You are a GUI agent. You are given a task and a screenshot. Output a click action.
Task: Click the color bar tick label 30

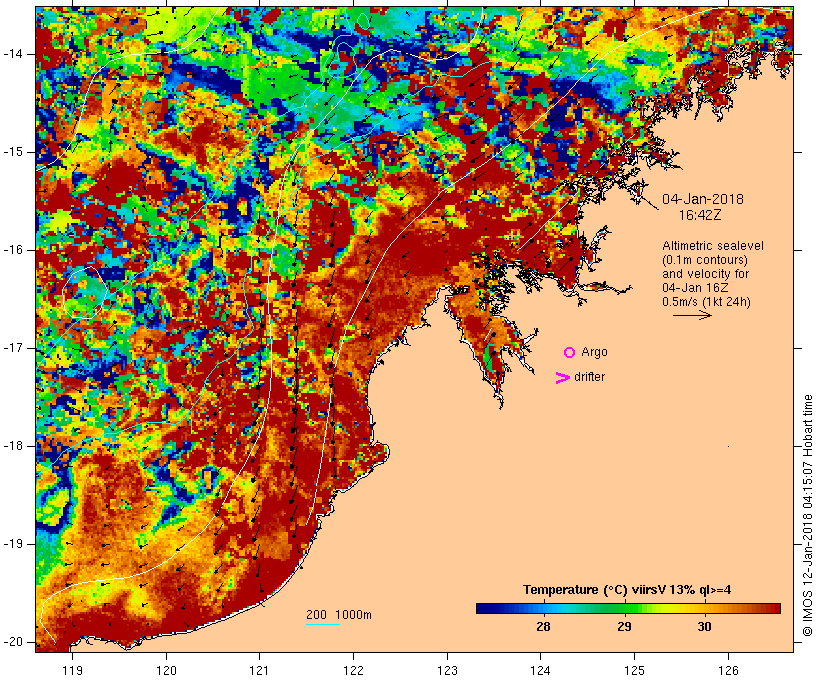(704, 626)
